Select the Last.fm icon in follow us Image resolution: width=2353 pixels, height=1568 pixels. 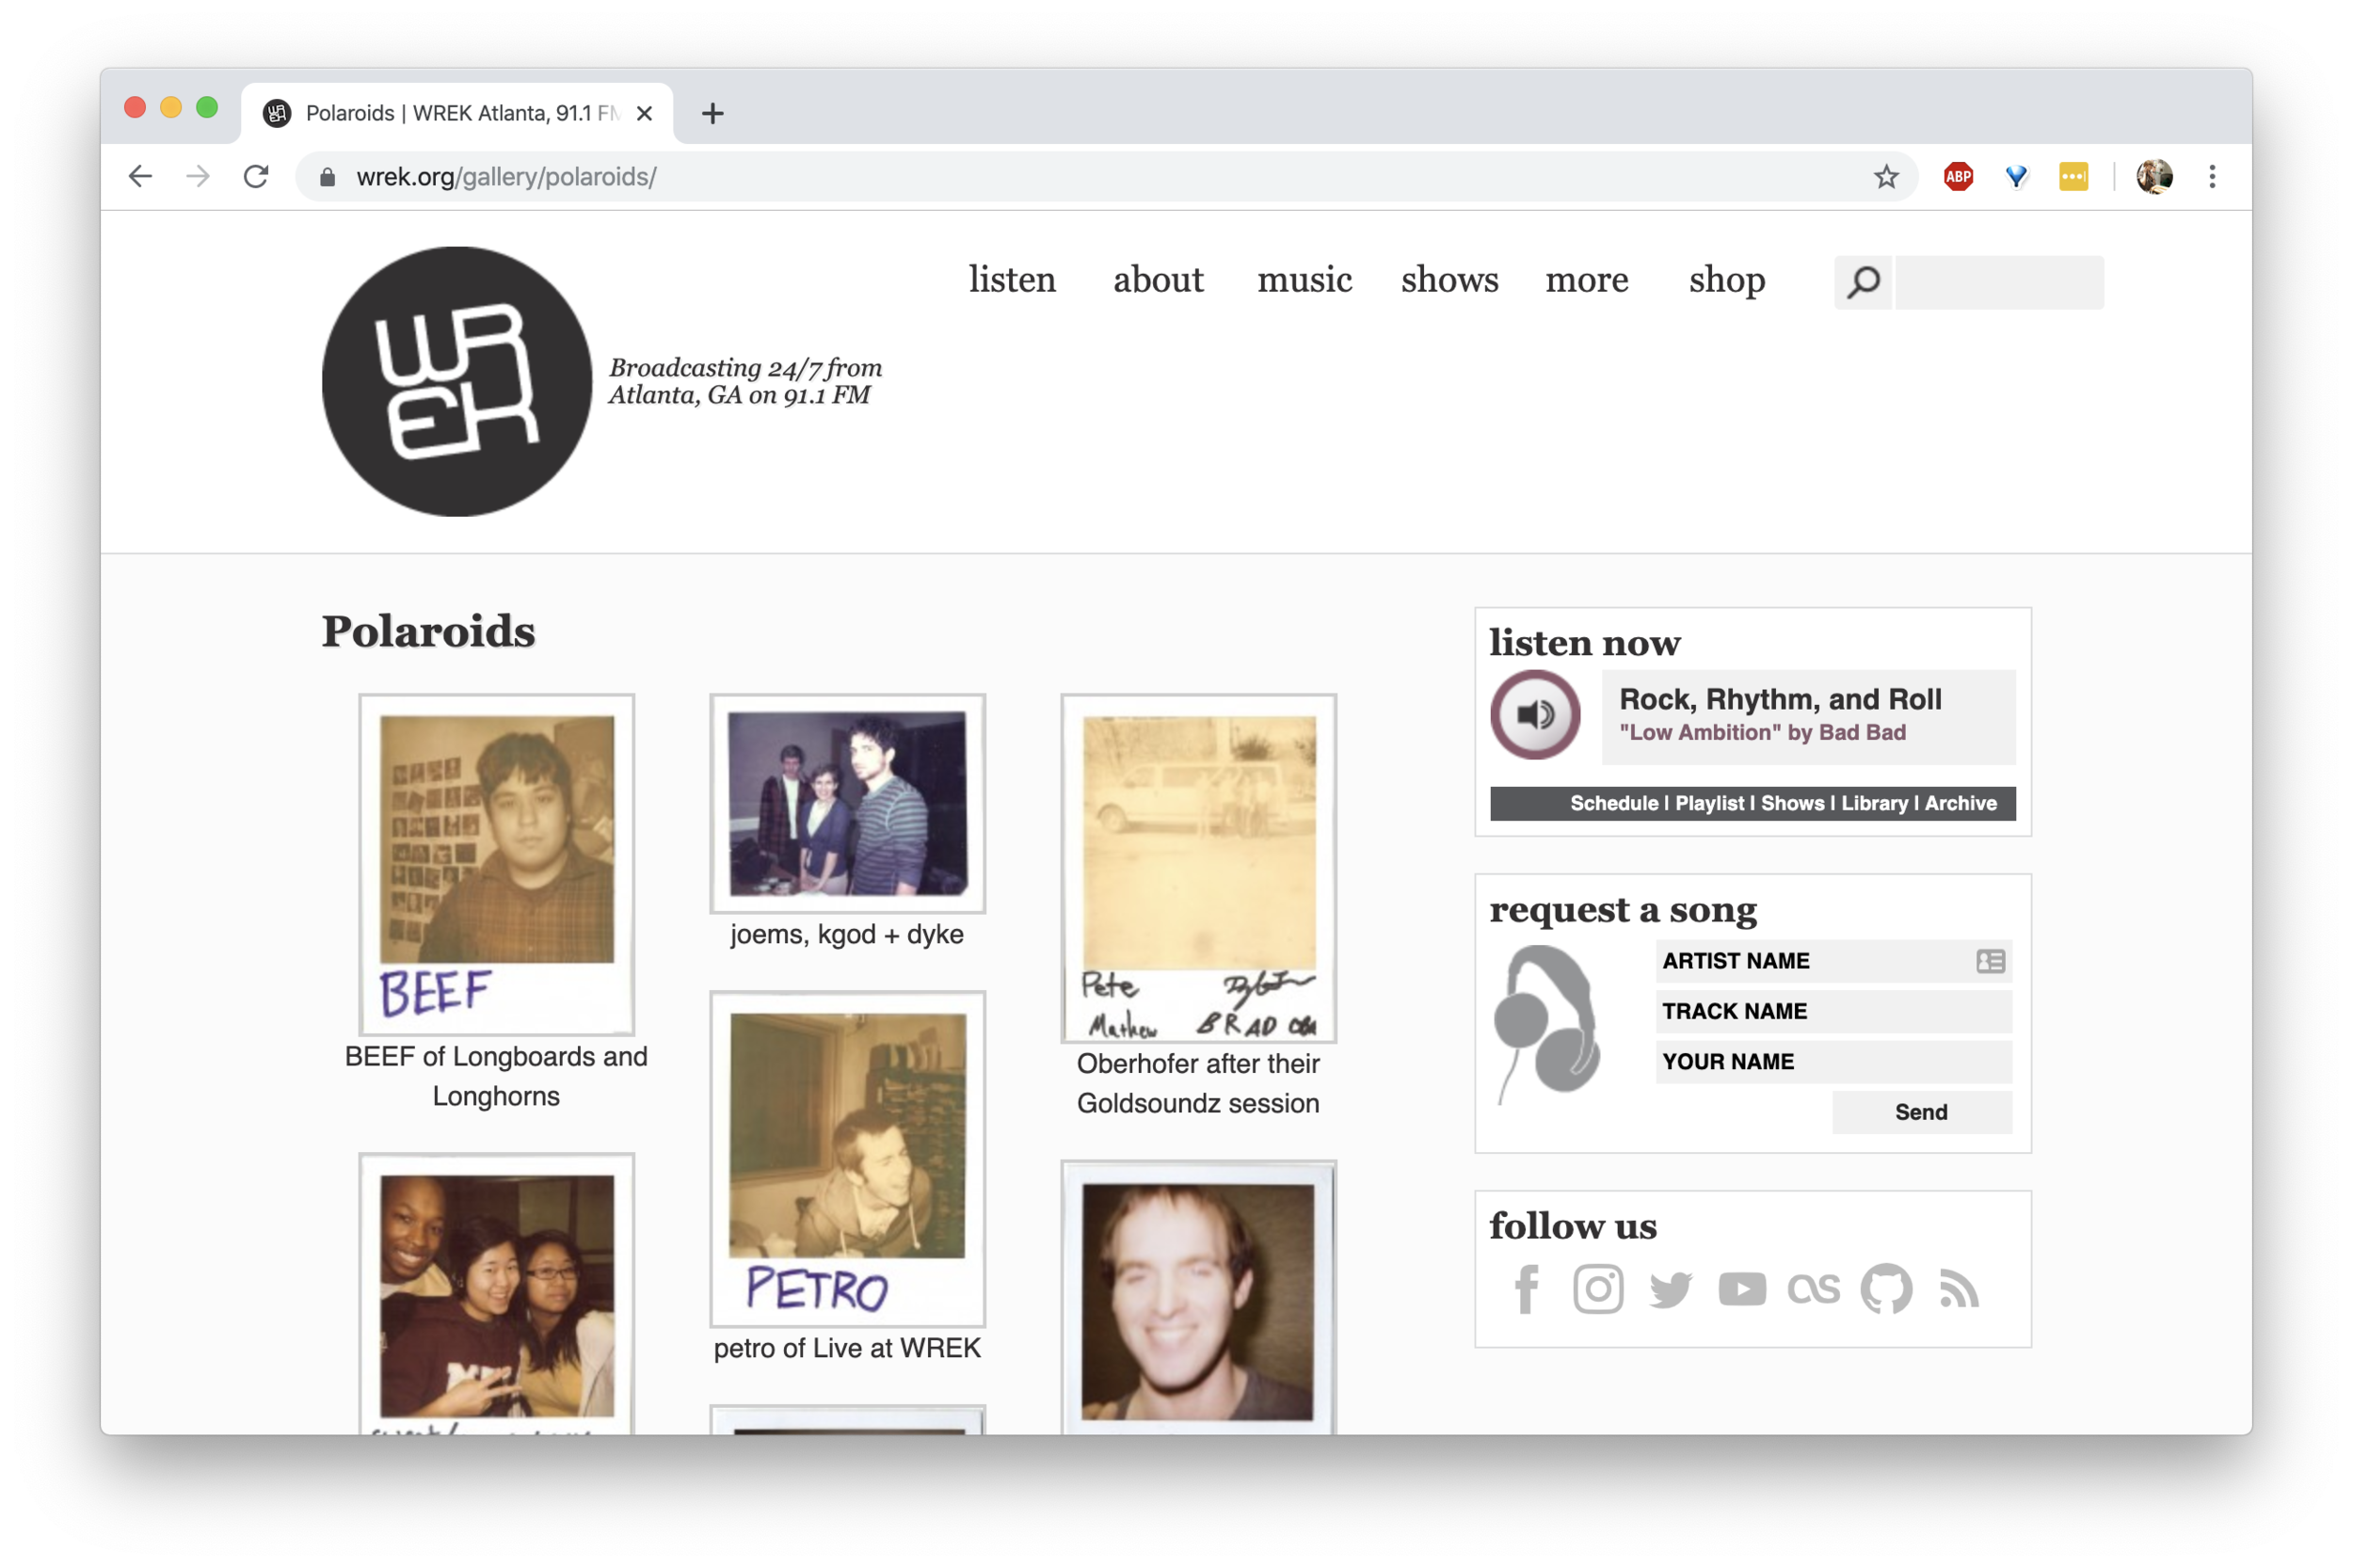pos(1815,1290)
